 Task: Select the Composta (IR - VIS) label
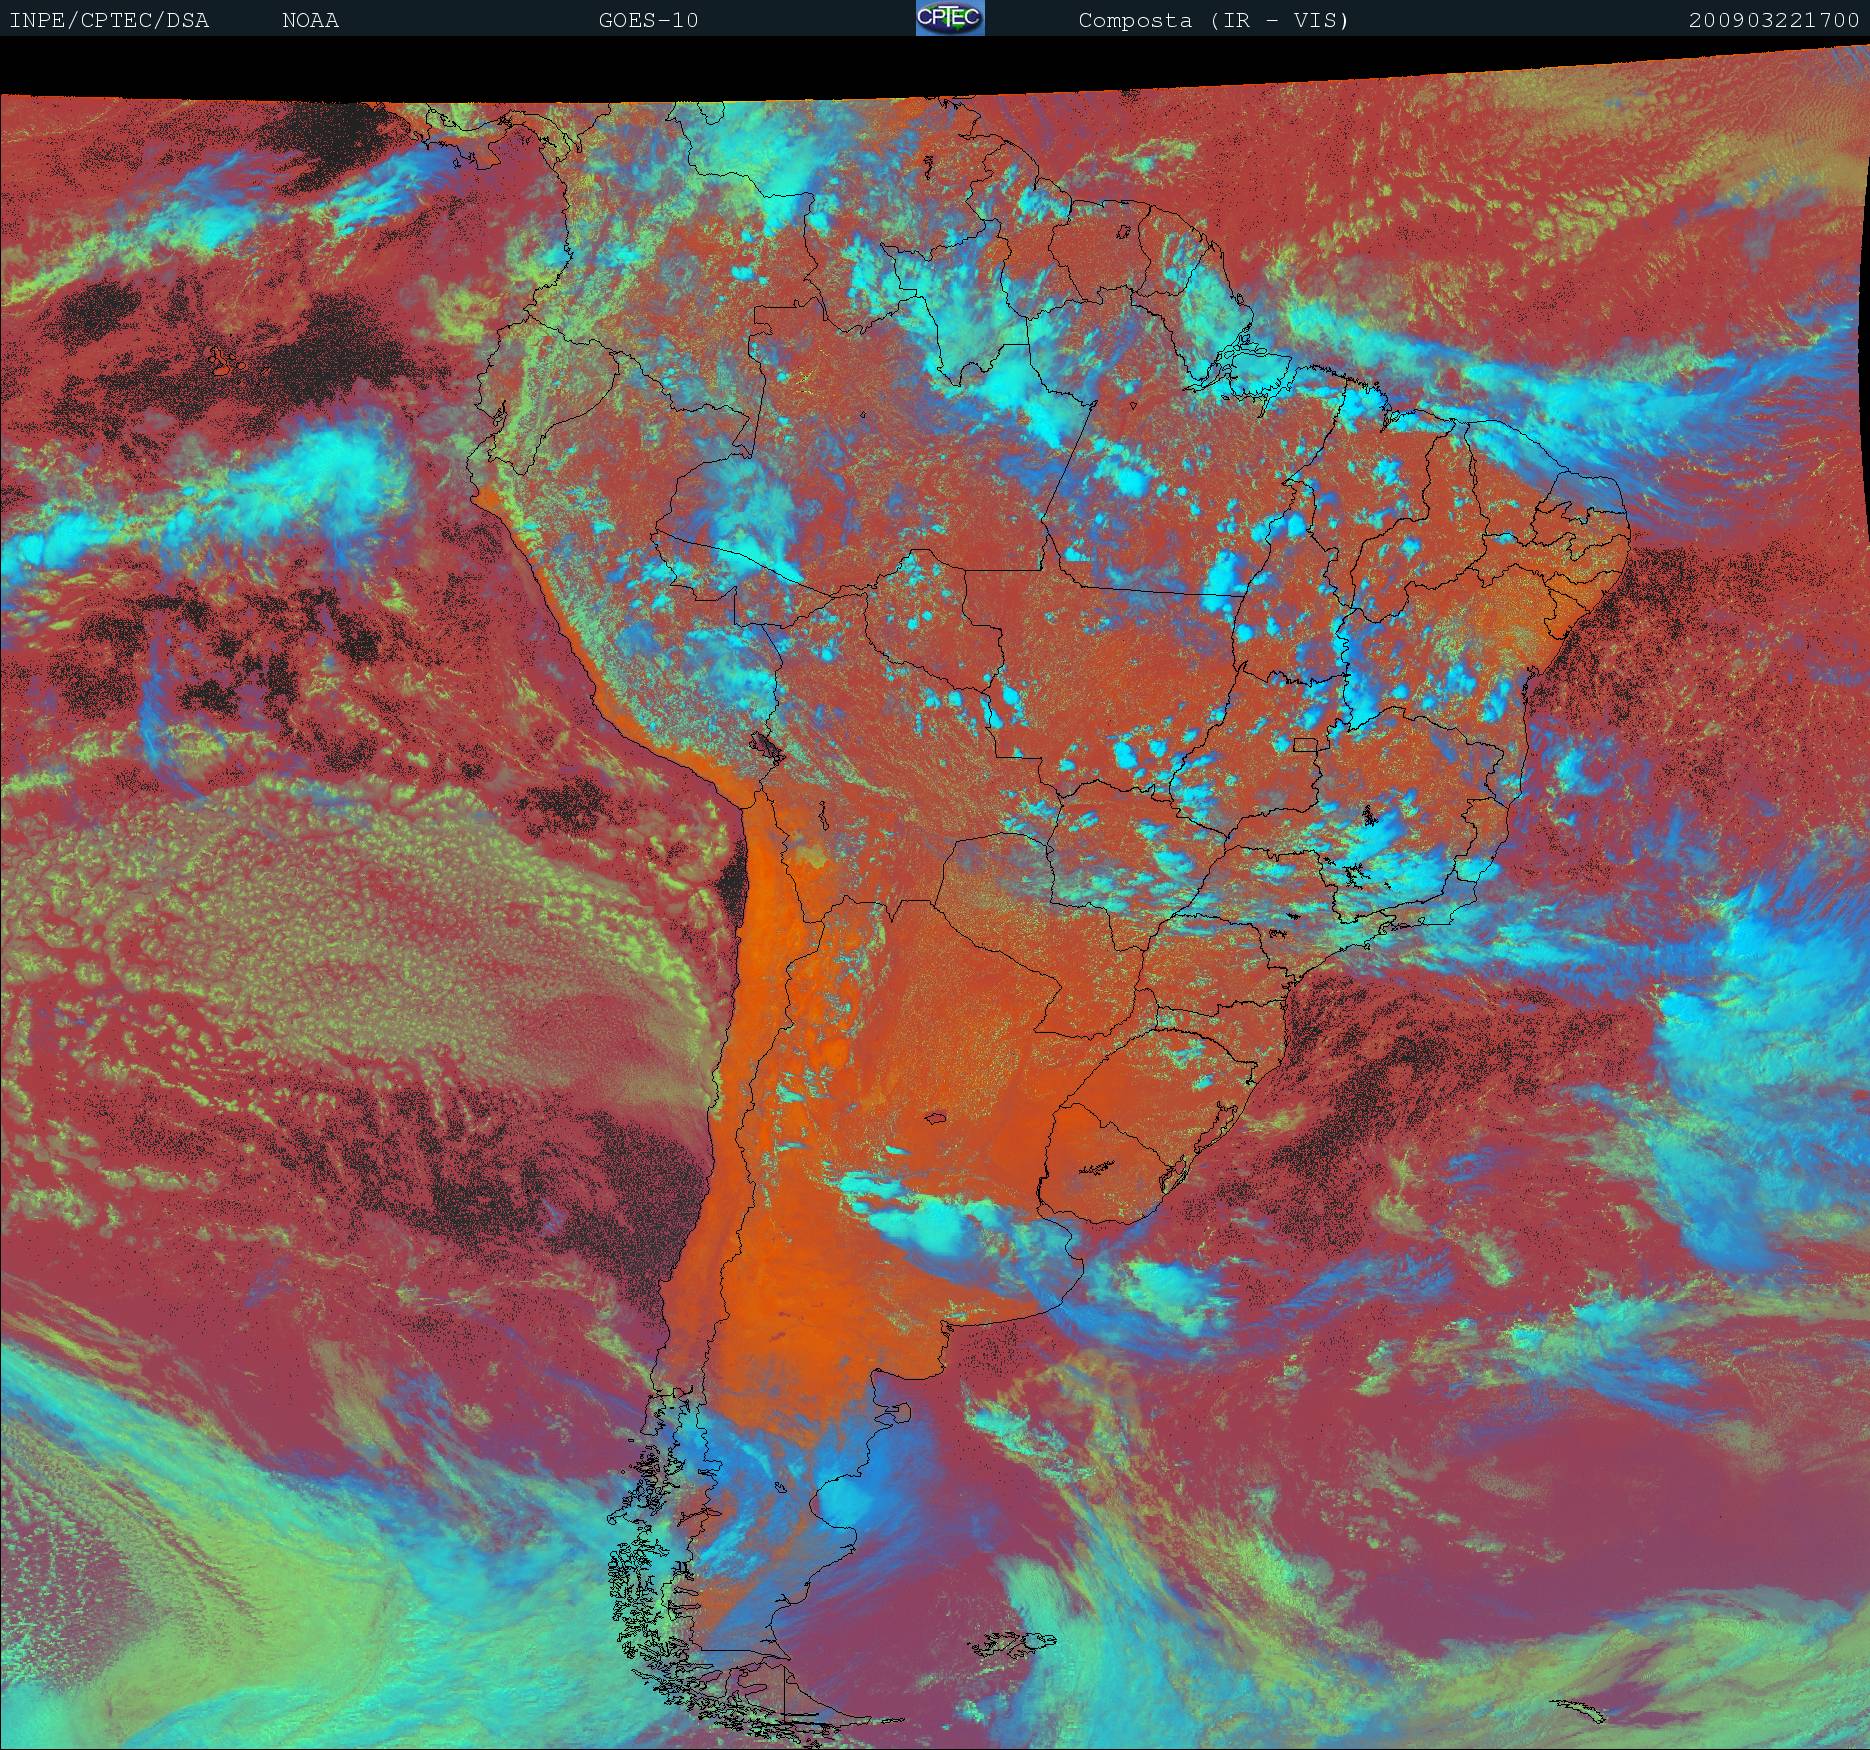point(1214,20)
